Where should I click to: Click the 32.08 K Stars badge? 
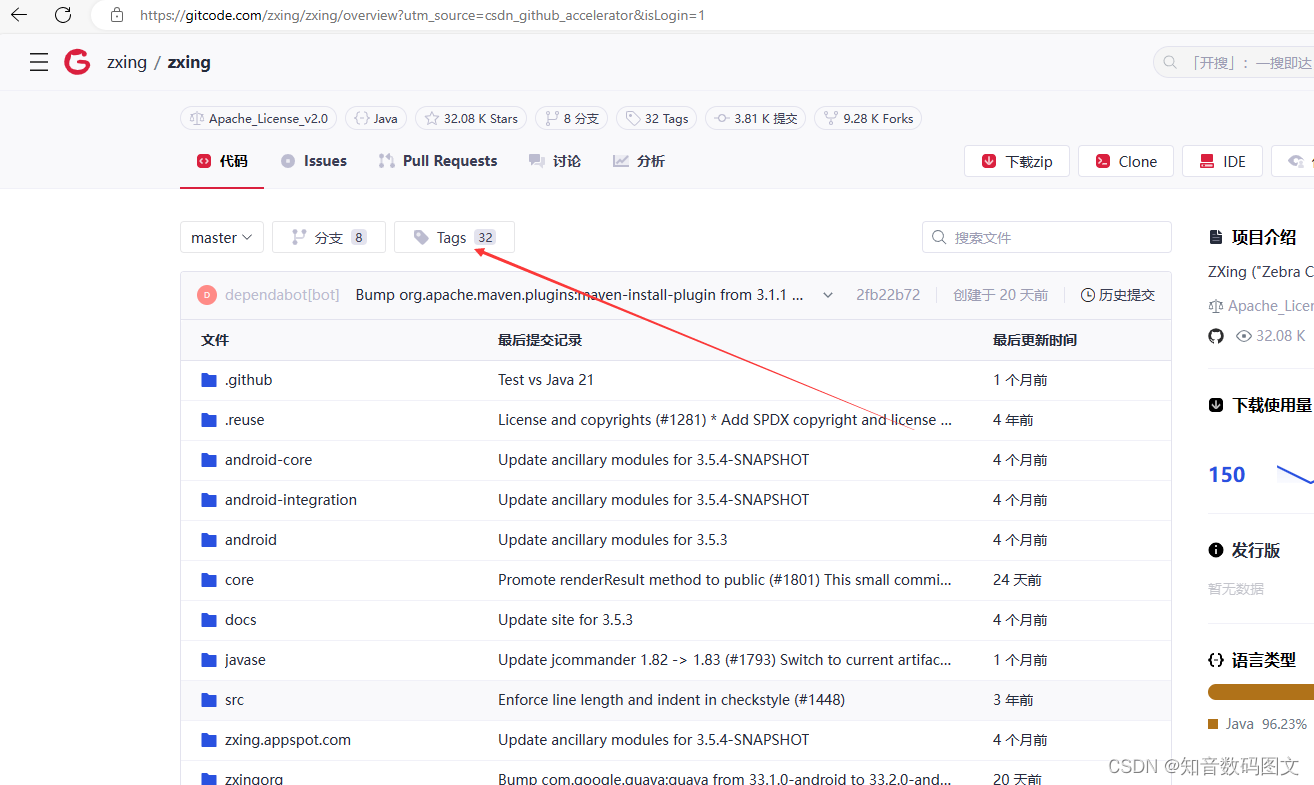coord(471,118)
